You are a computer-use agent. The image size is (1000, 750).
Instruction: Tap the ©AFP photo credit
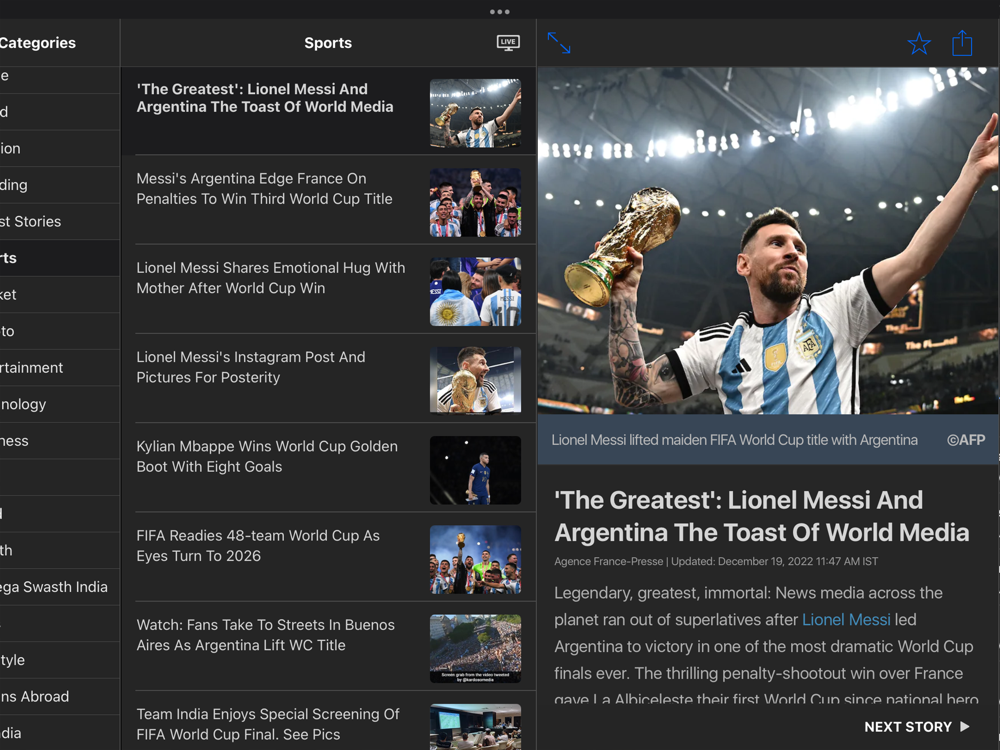point(966,440)
